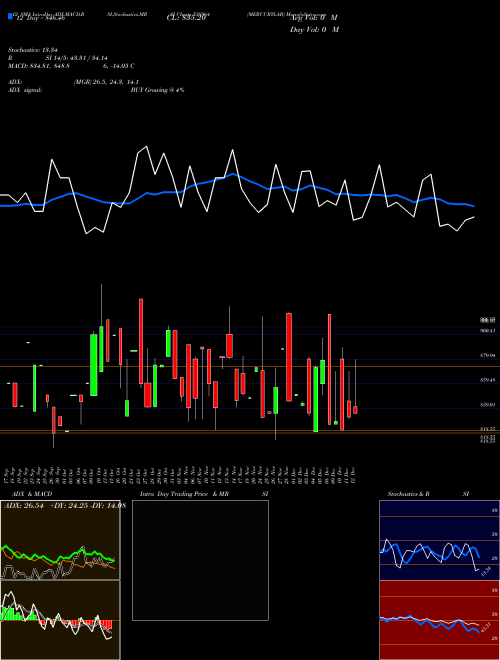The width and height of the screenshot is (500, 660).
Task: Open the blue Stochastics chart panel
Action: pos(439,540)
